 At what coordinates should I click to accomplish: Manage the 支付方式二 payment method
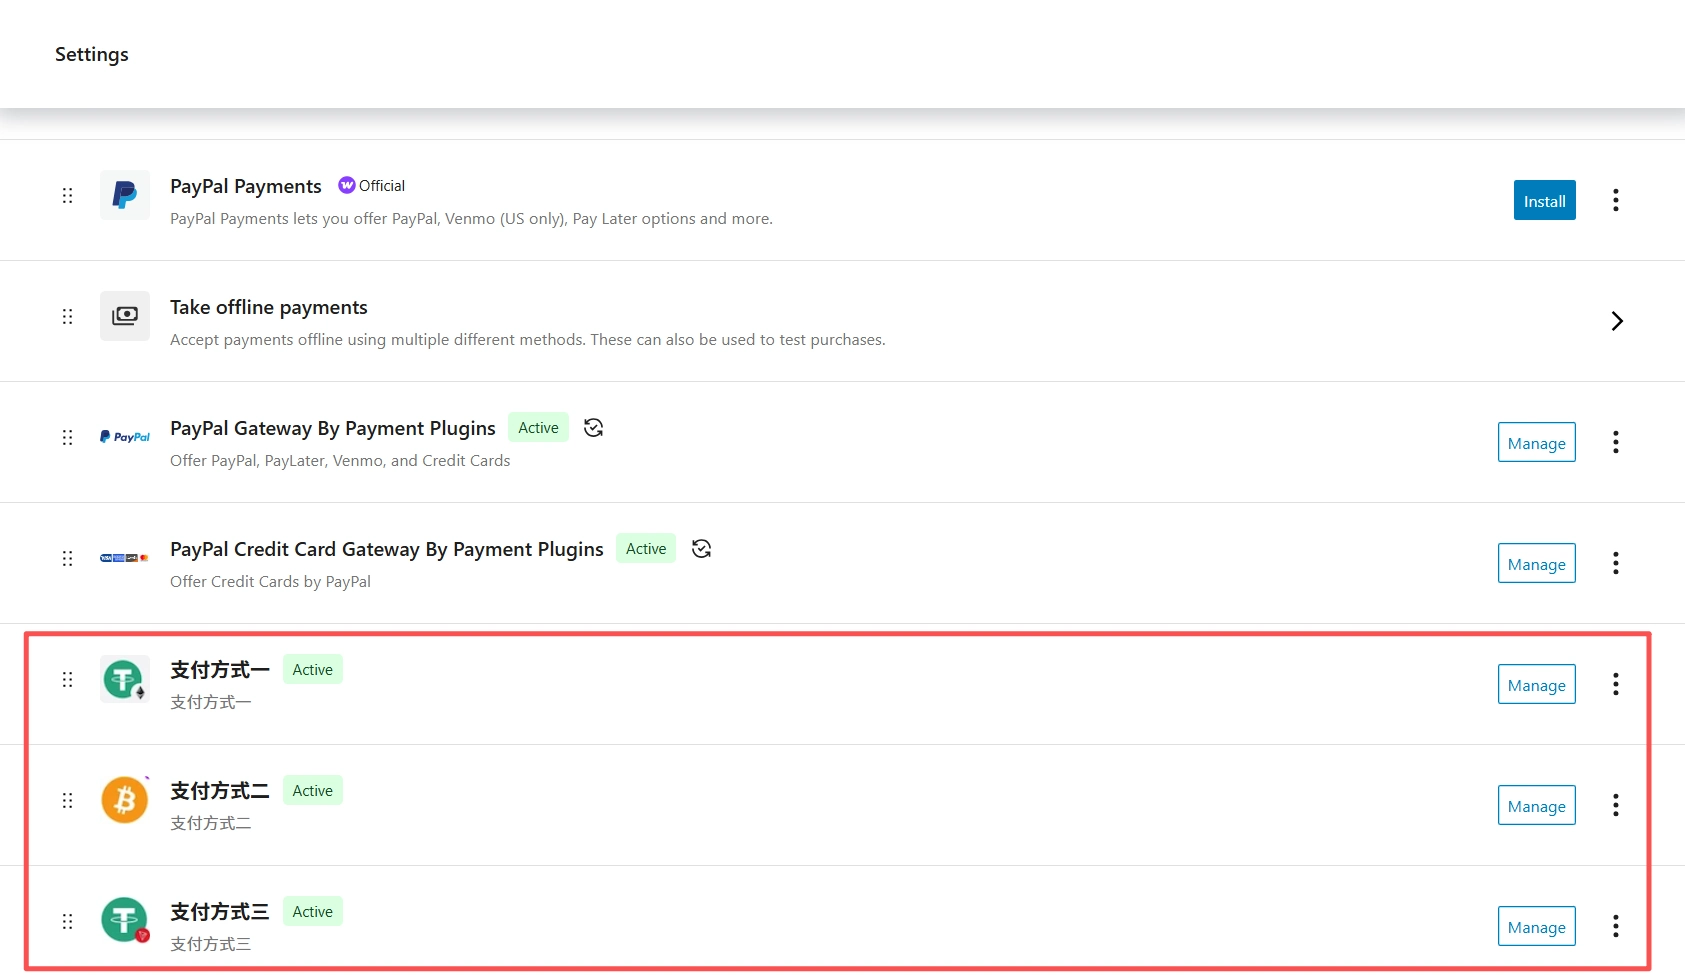tap(1536, 805)
